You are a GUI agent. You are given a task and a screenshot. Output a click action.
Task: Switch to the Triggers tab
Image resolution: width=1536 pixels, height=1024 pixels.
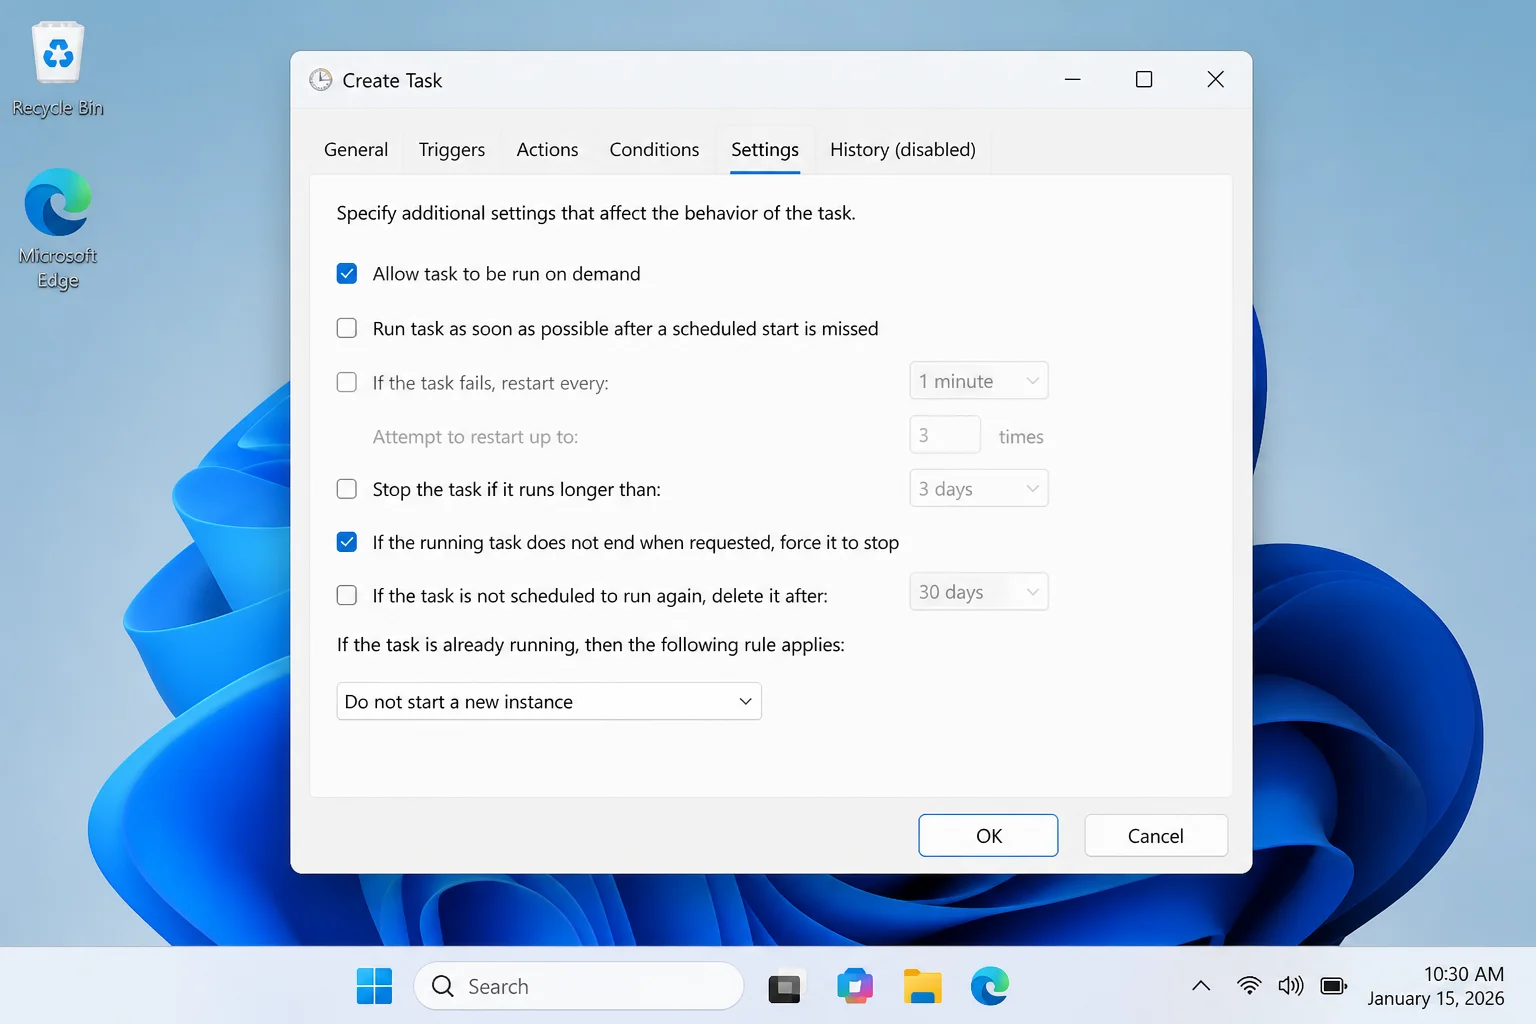[452, 149]
